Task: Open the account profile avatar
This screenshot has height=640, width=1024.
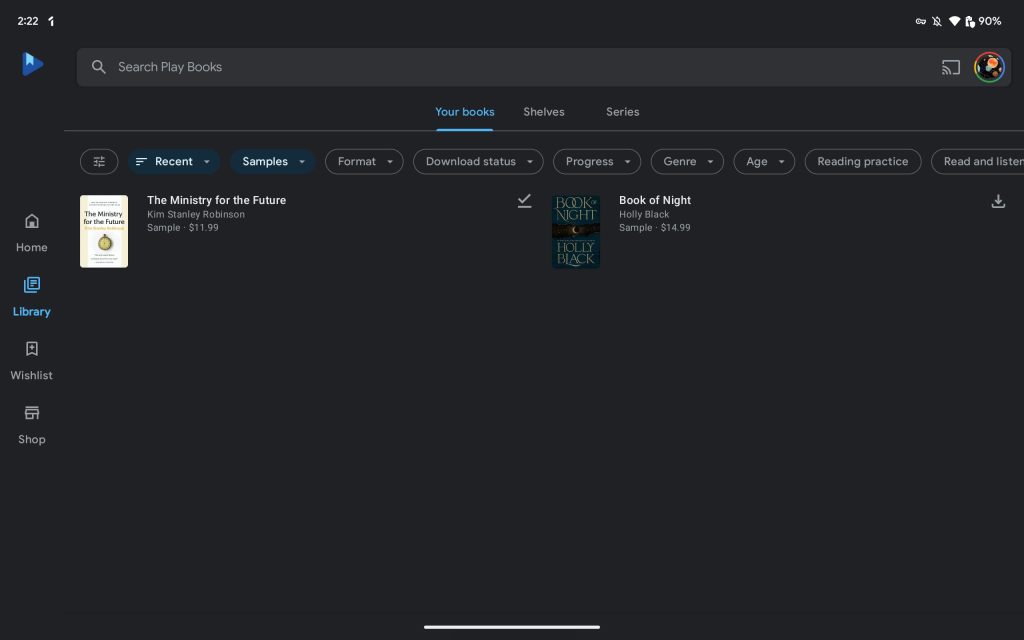Action: click(989, 67)
